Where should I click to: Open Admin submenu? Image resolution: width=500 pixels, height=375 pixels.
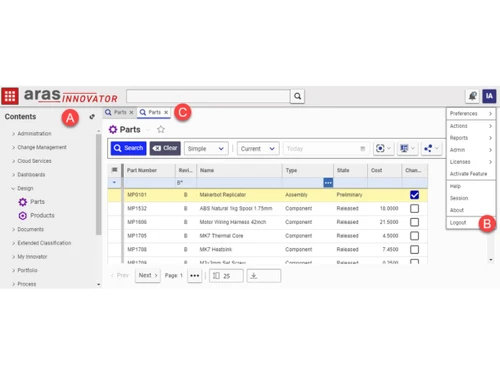tap(471, 150)
